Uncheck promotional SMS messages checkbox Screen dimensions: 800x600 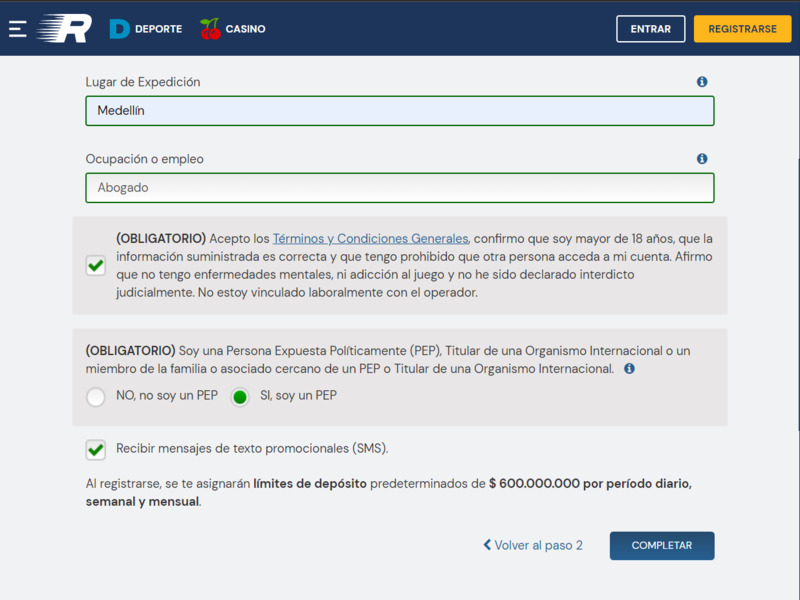pos(95,449)
